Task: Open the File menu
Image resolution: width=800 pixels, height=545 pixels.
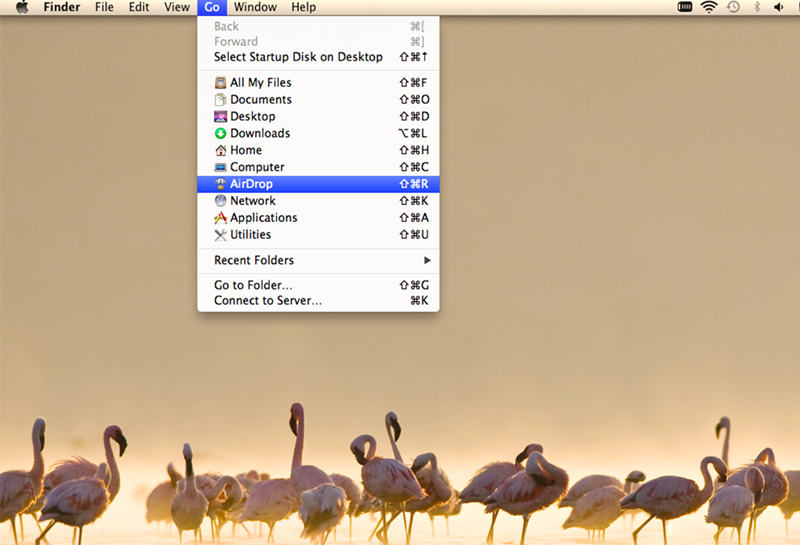Action: coord(104,7)
